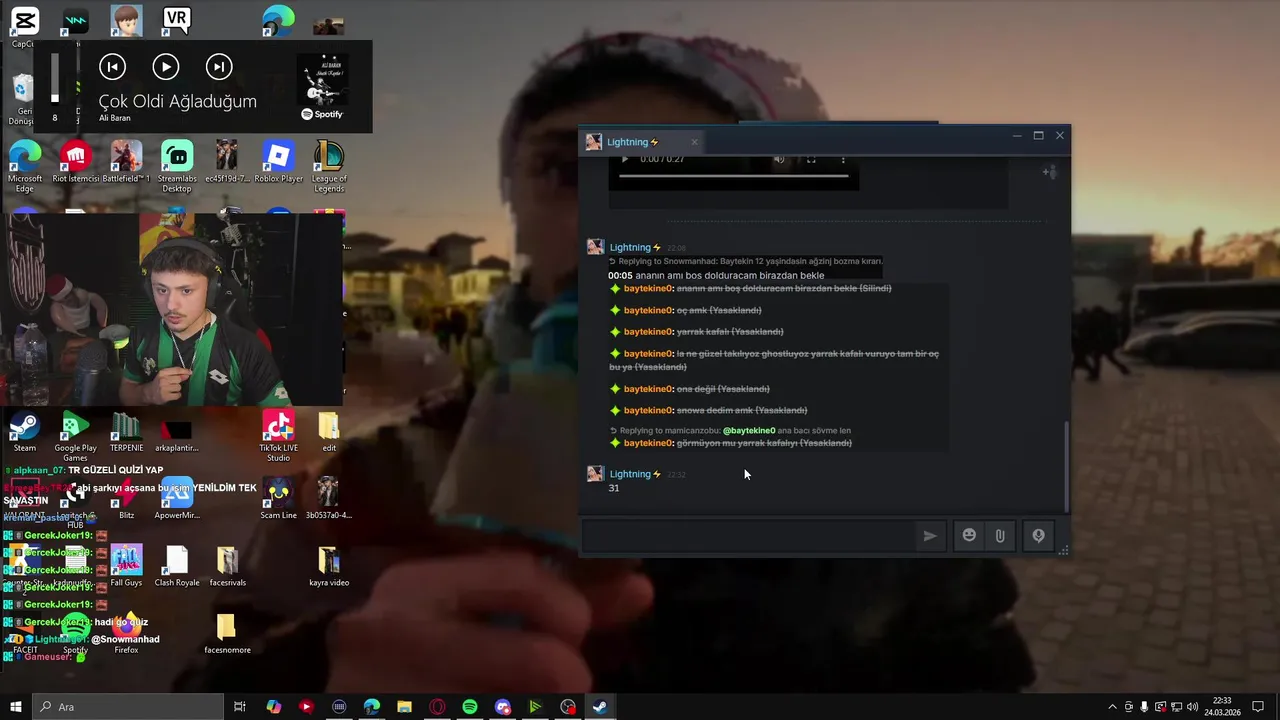Open the Google Play Games desktop shortcut
1280x720 pixels.
click(x=76, y=437)
